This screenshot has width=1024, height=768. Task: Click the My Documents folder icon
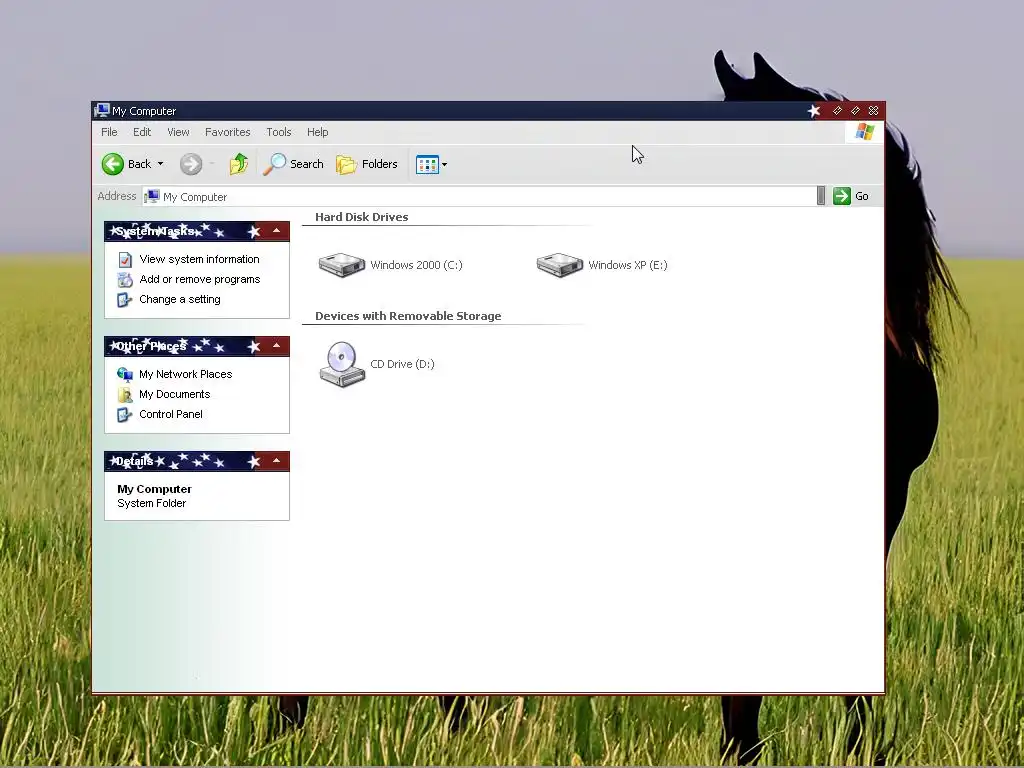click(x=125, y=394)
